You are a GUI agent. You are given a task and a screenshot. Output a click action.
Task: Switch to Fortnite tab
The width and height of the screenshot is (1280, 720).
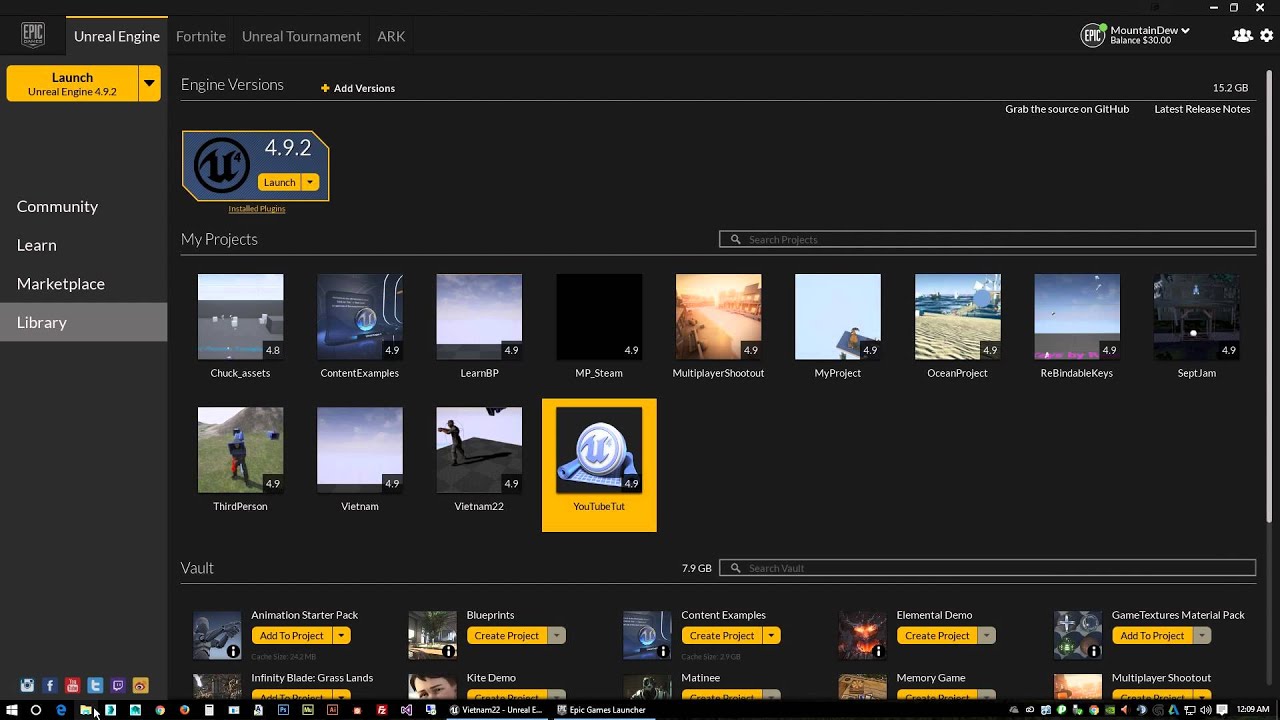(201, 36)
